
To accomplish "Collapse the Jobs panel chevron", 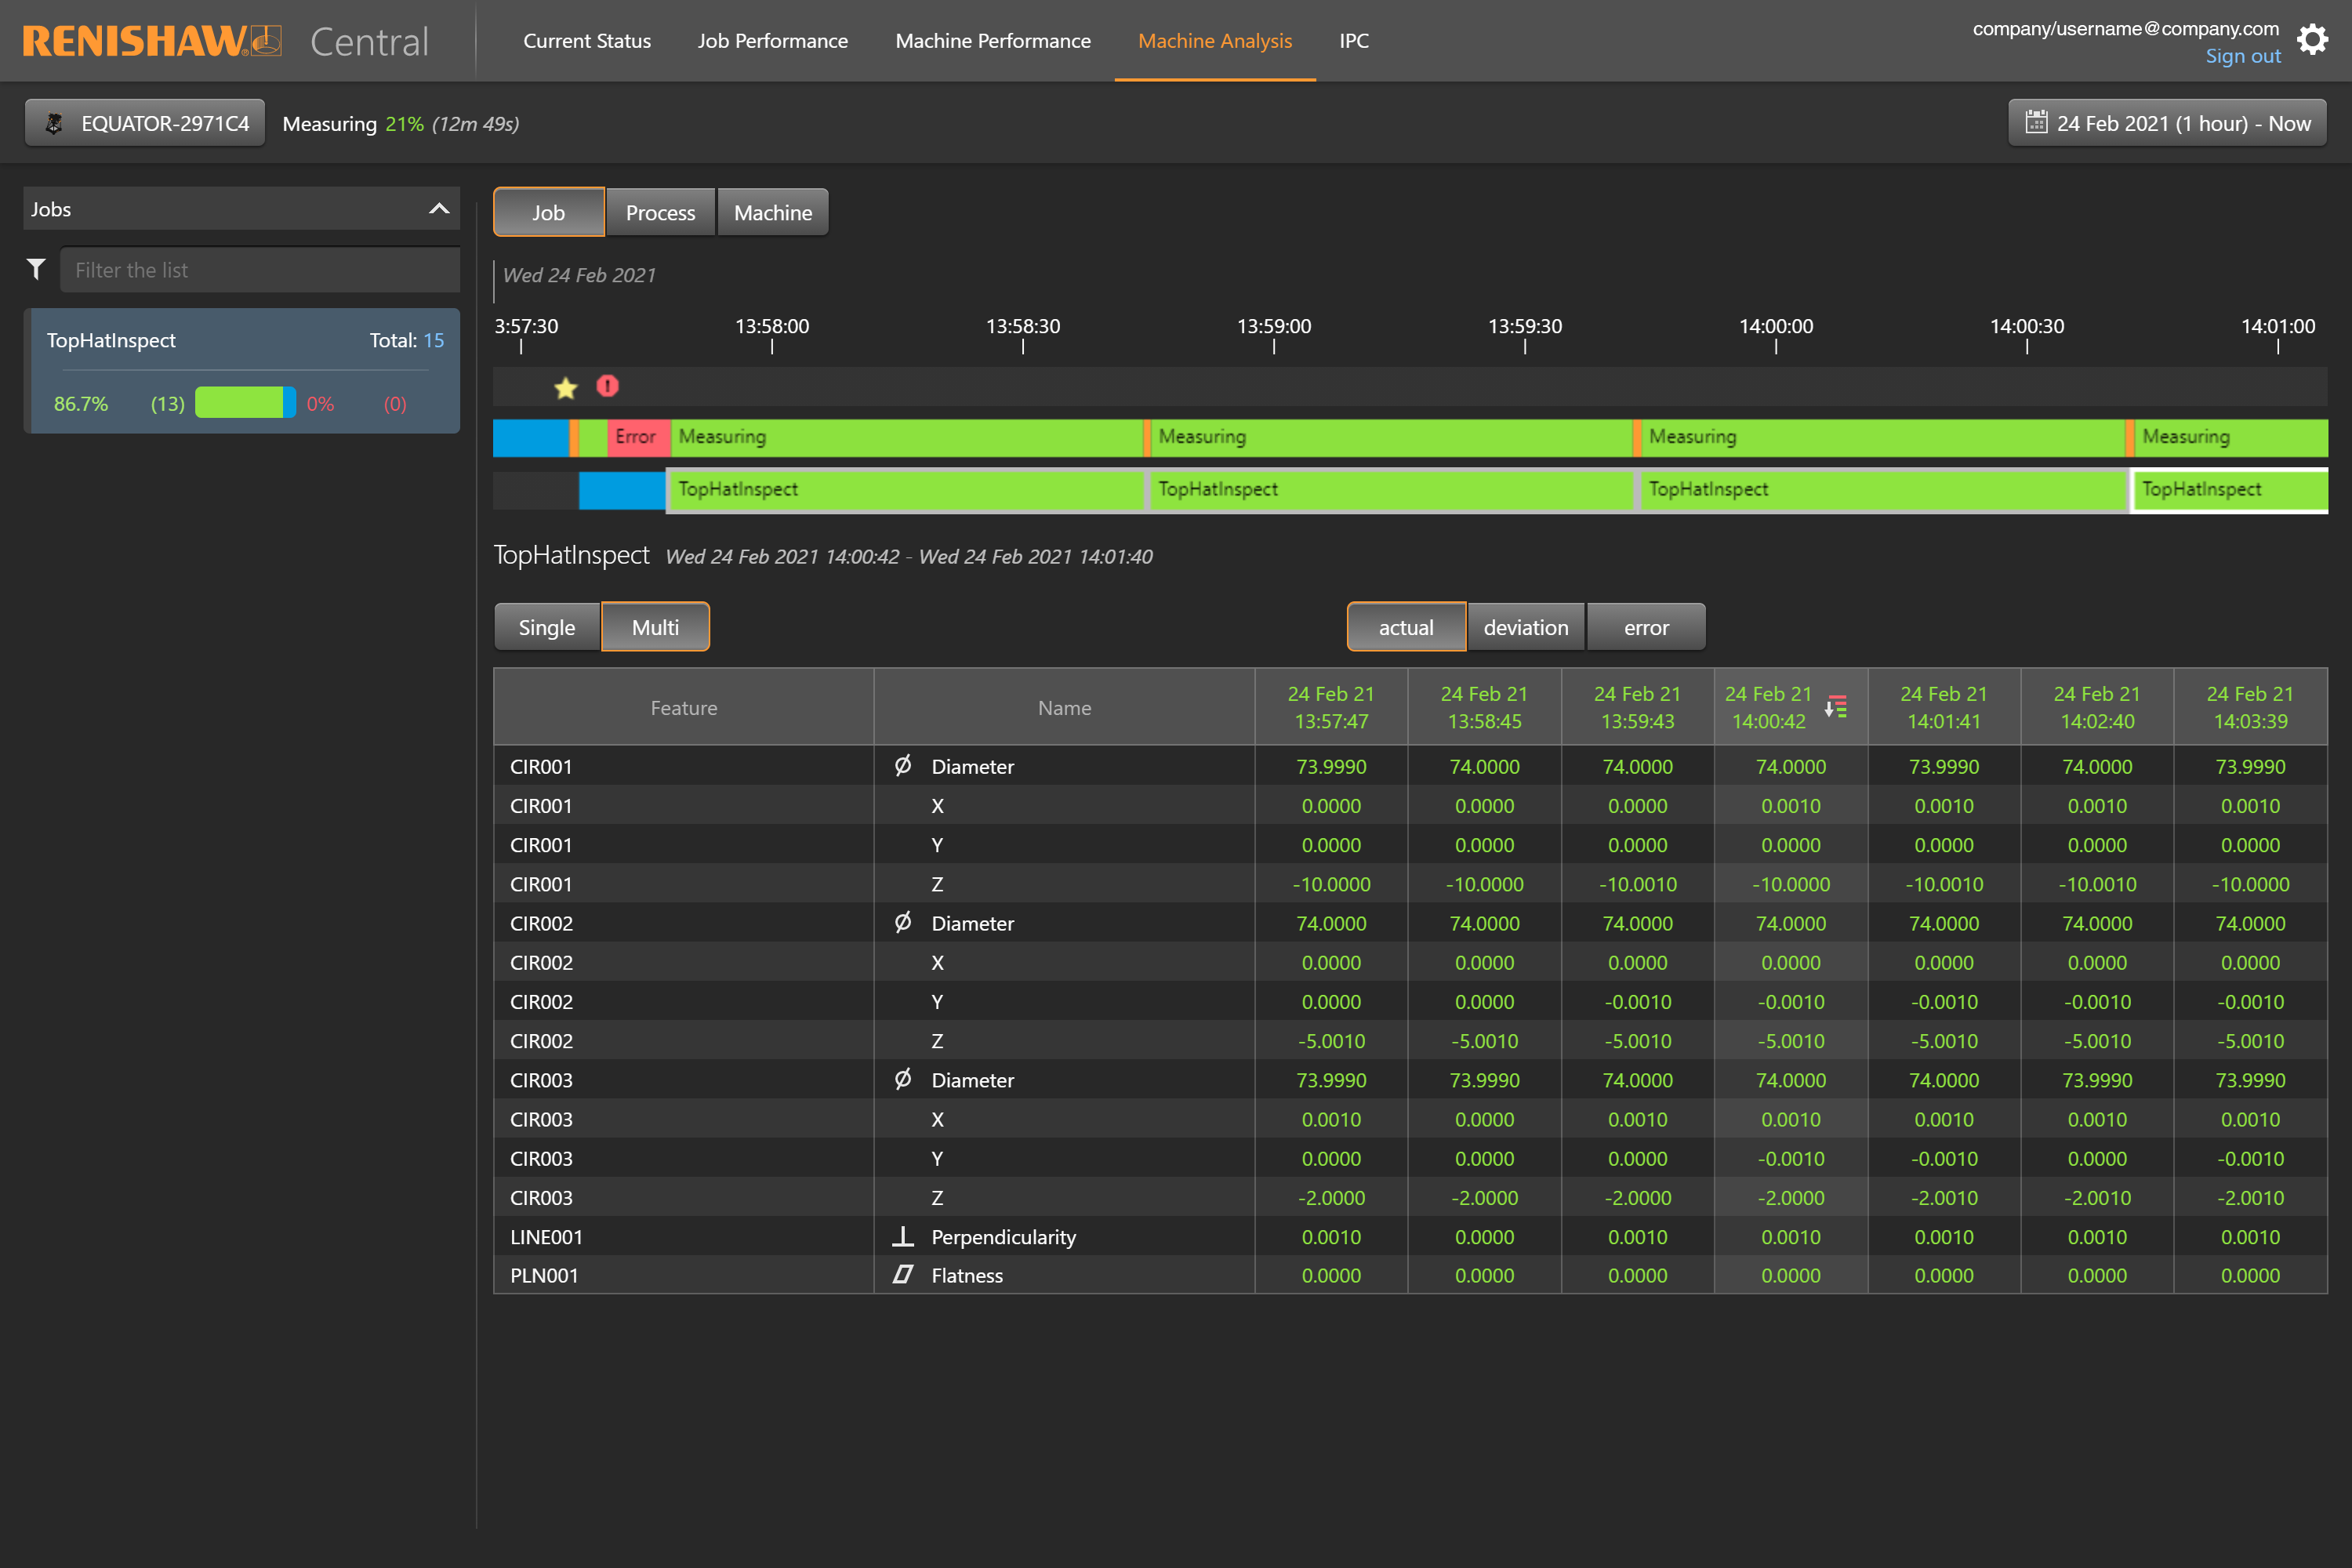I will pyautogui.click(x=438, y=209).
